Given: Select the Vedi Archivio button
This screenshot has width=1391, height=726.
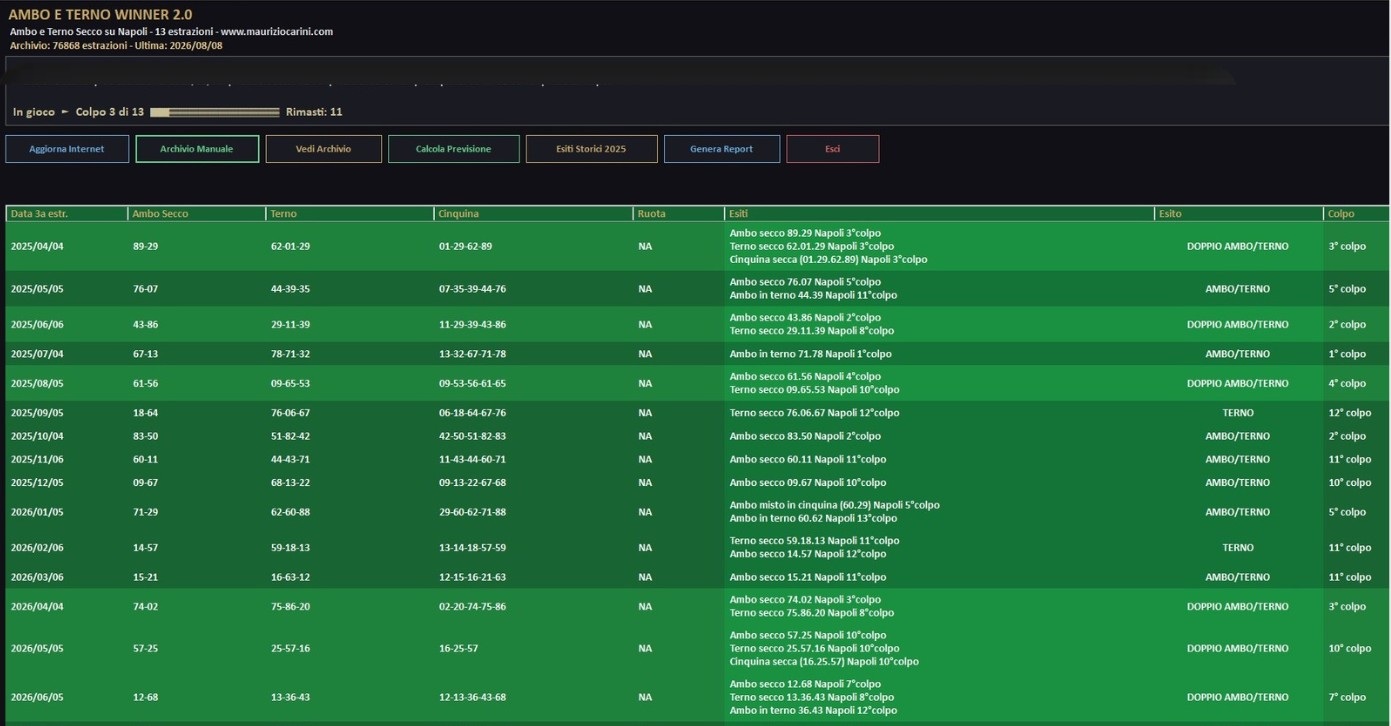Looking at the screenshot, I should [x=323, y=149].
